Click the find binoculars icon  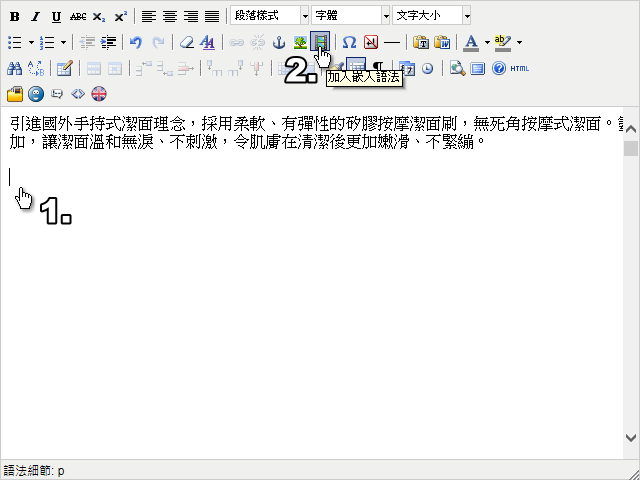point(14,68)
